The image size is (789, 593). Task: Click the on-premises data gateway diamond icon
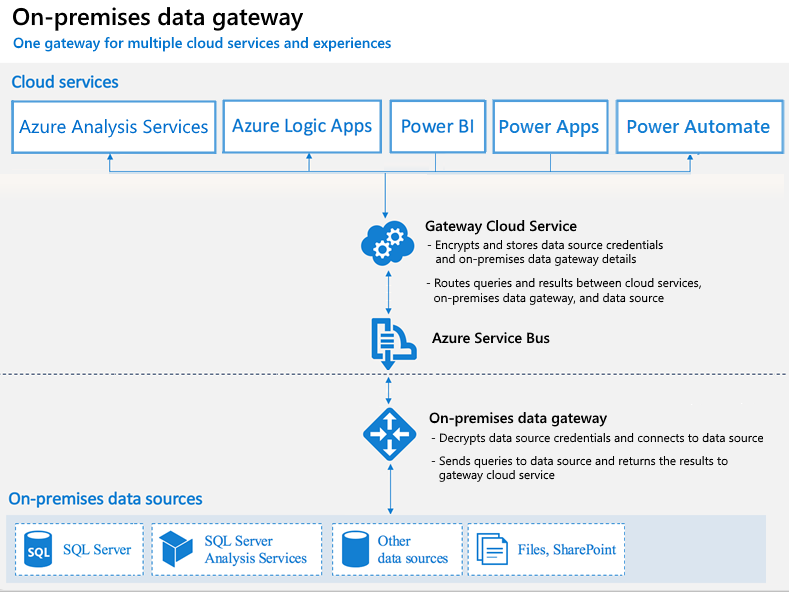click(x=389, y=434)
